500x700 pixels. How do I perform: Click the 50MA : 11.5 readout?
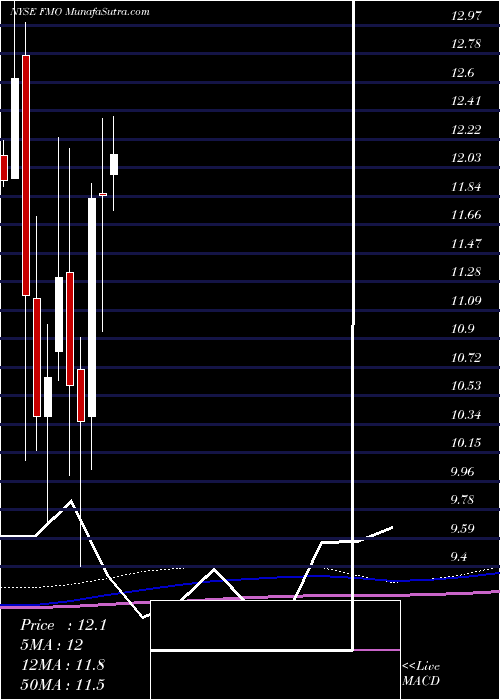point(62,684)
